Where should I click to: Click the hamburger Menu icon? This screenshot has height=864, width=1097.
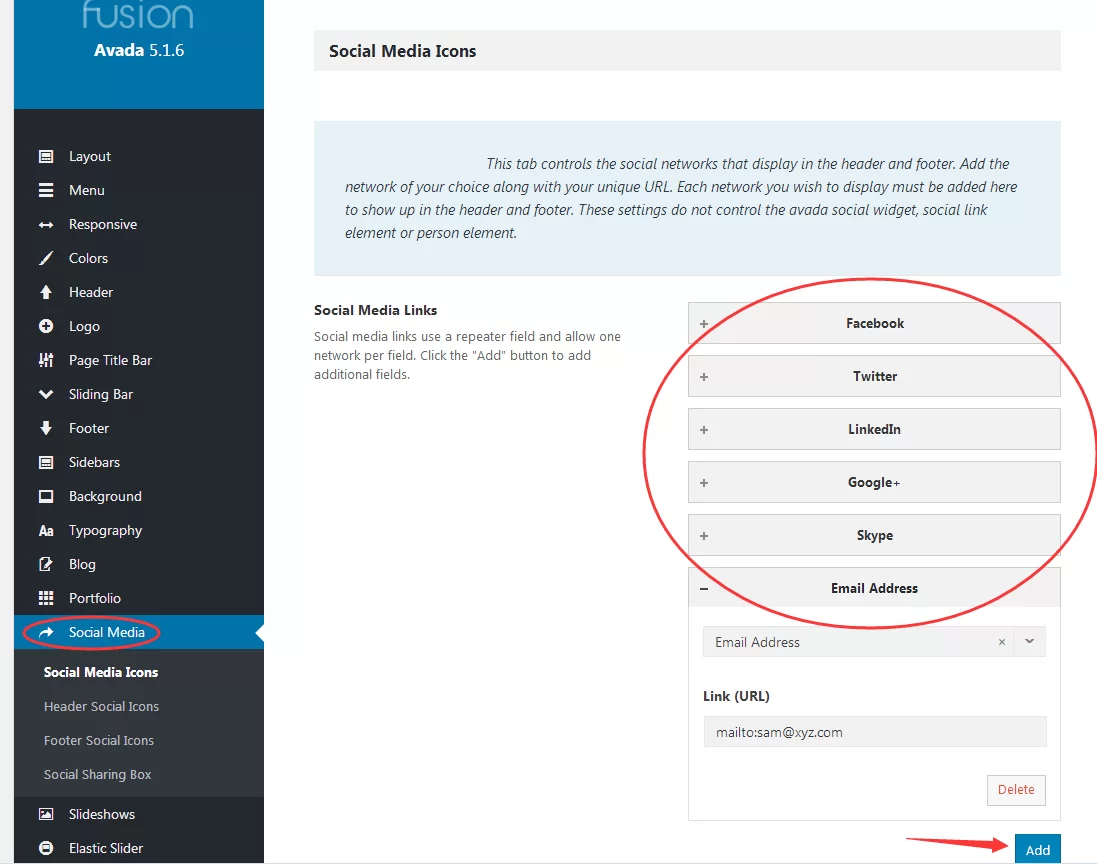46,190
